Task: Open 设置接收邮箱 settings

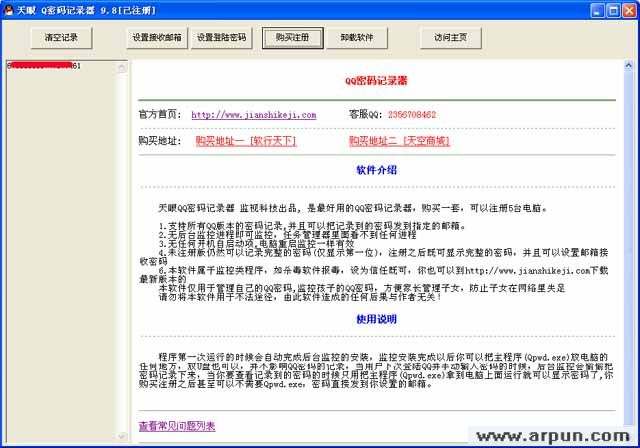Action: pyautogui.click(x=157, y=38)
